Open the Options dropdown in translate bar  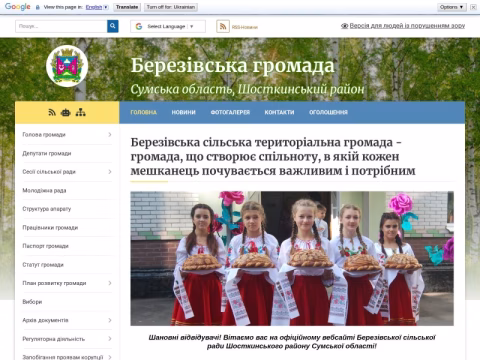452,7
